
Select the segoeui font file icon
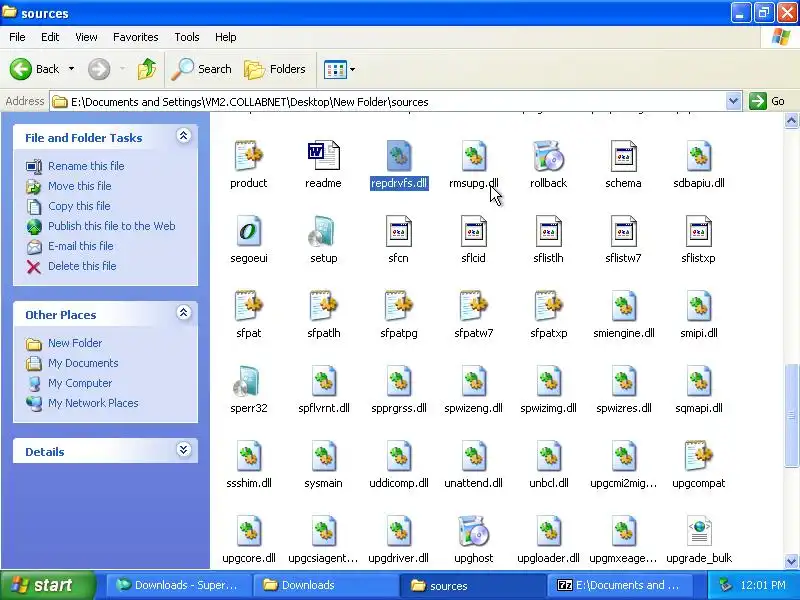tap(248, 231)
